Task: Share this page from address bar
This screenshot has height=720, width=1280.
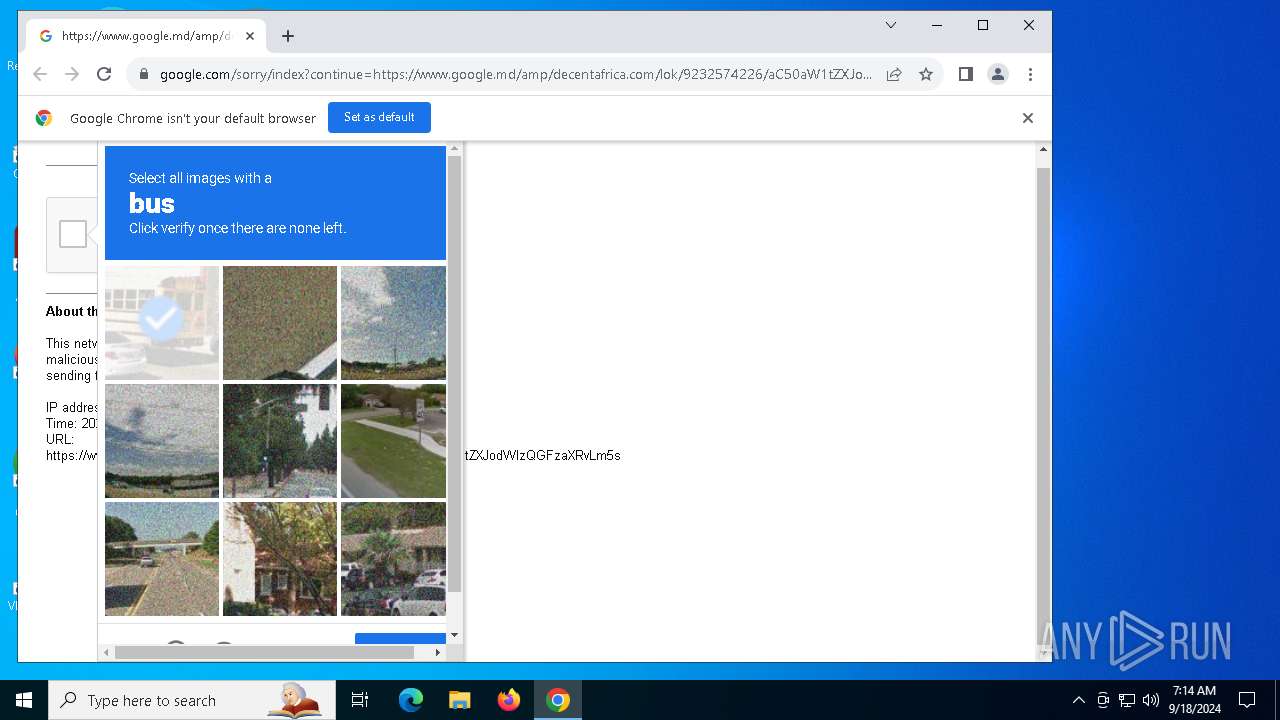Action: click(894, 74)
